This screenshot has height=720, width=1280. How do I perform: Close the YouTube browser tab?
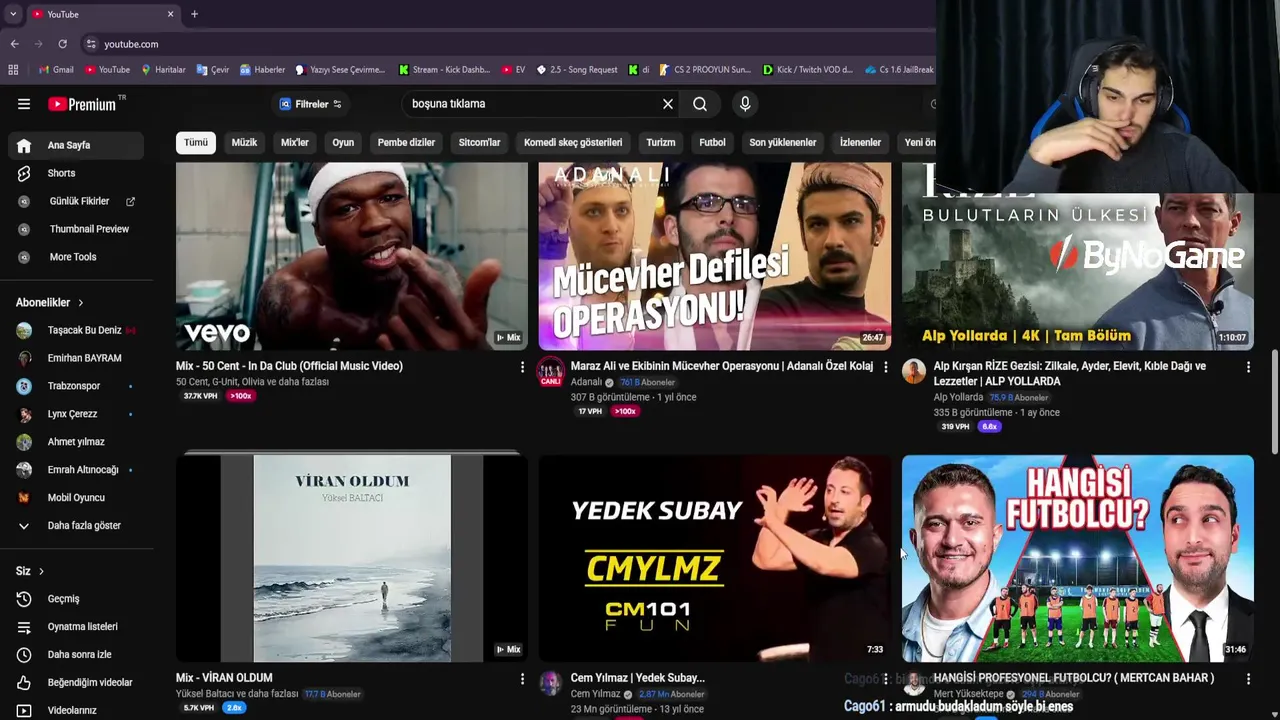(x=170, y=14)
